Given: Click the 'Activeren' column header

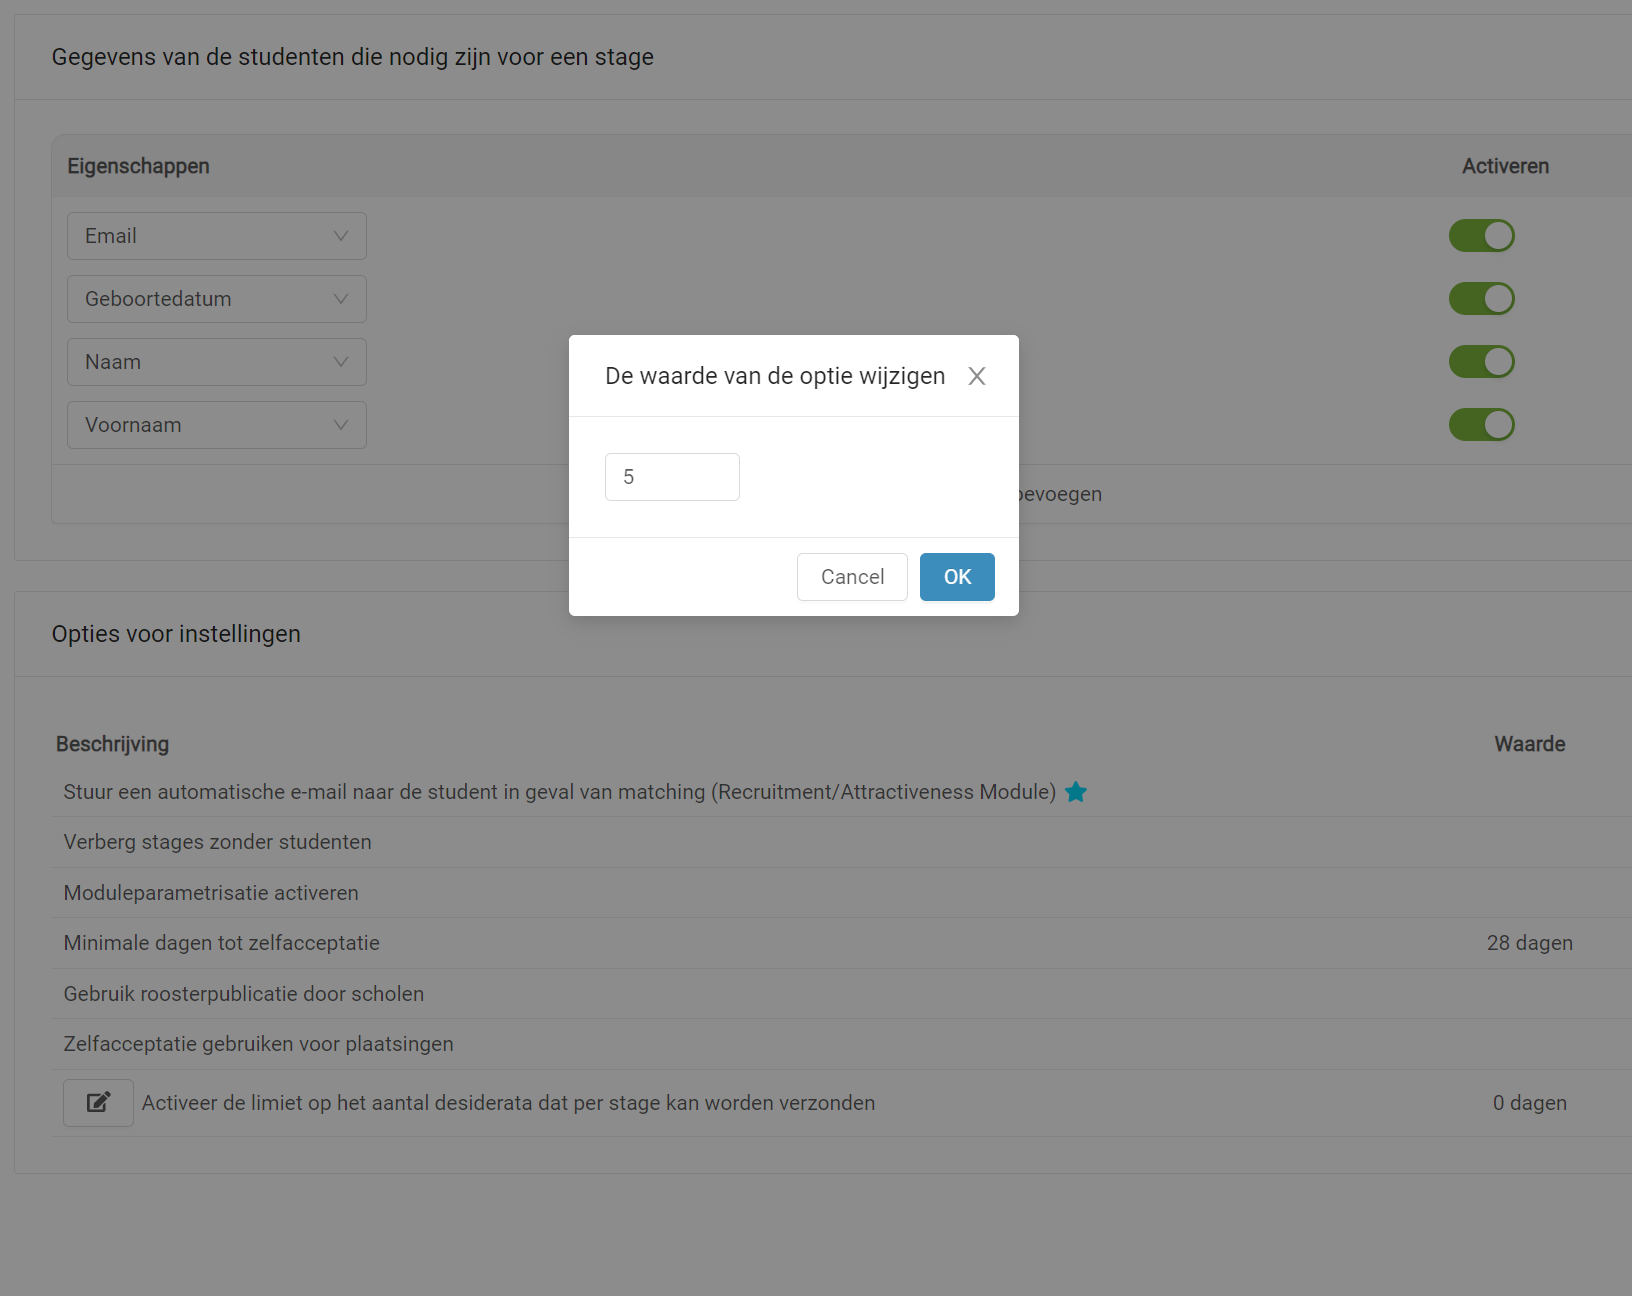Looking at the screenshot, I should pos(1505,166).
